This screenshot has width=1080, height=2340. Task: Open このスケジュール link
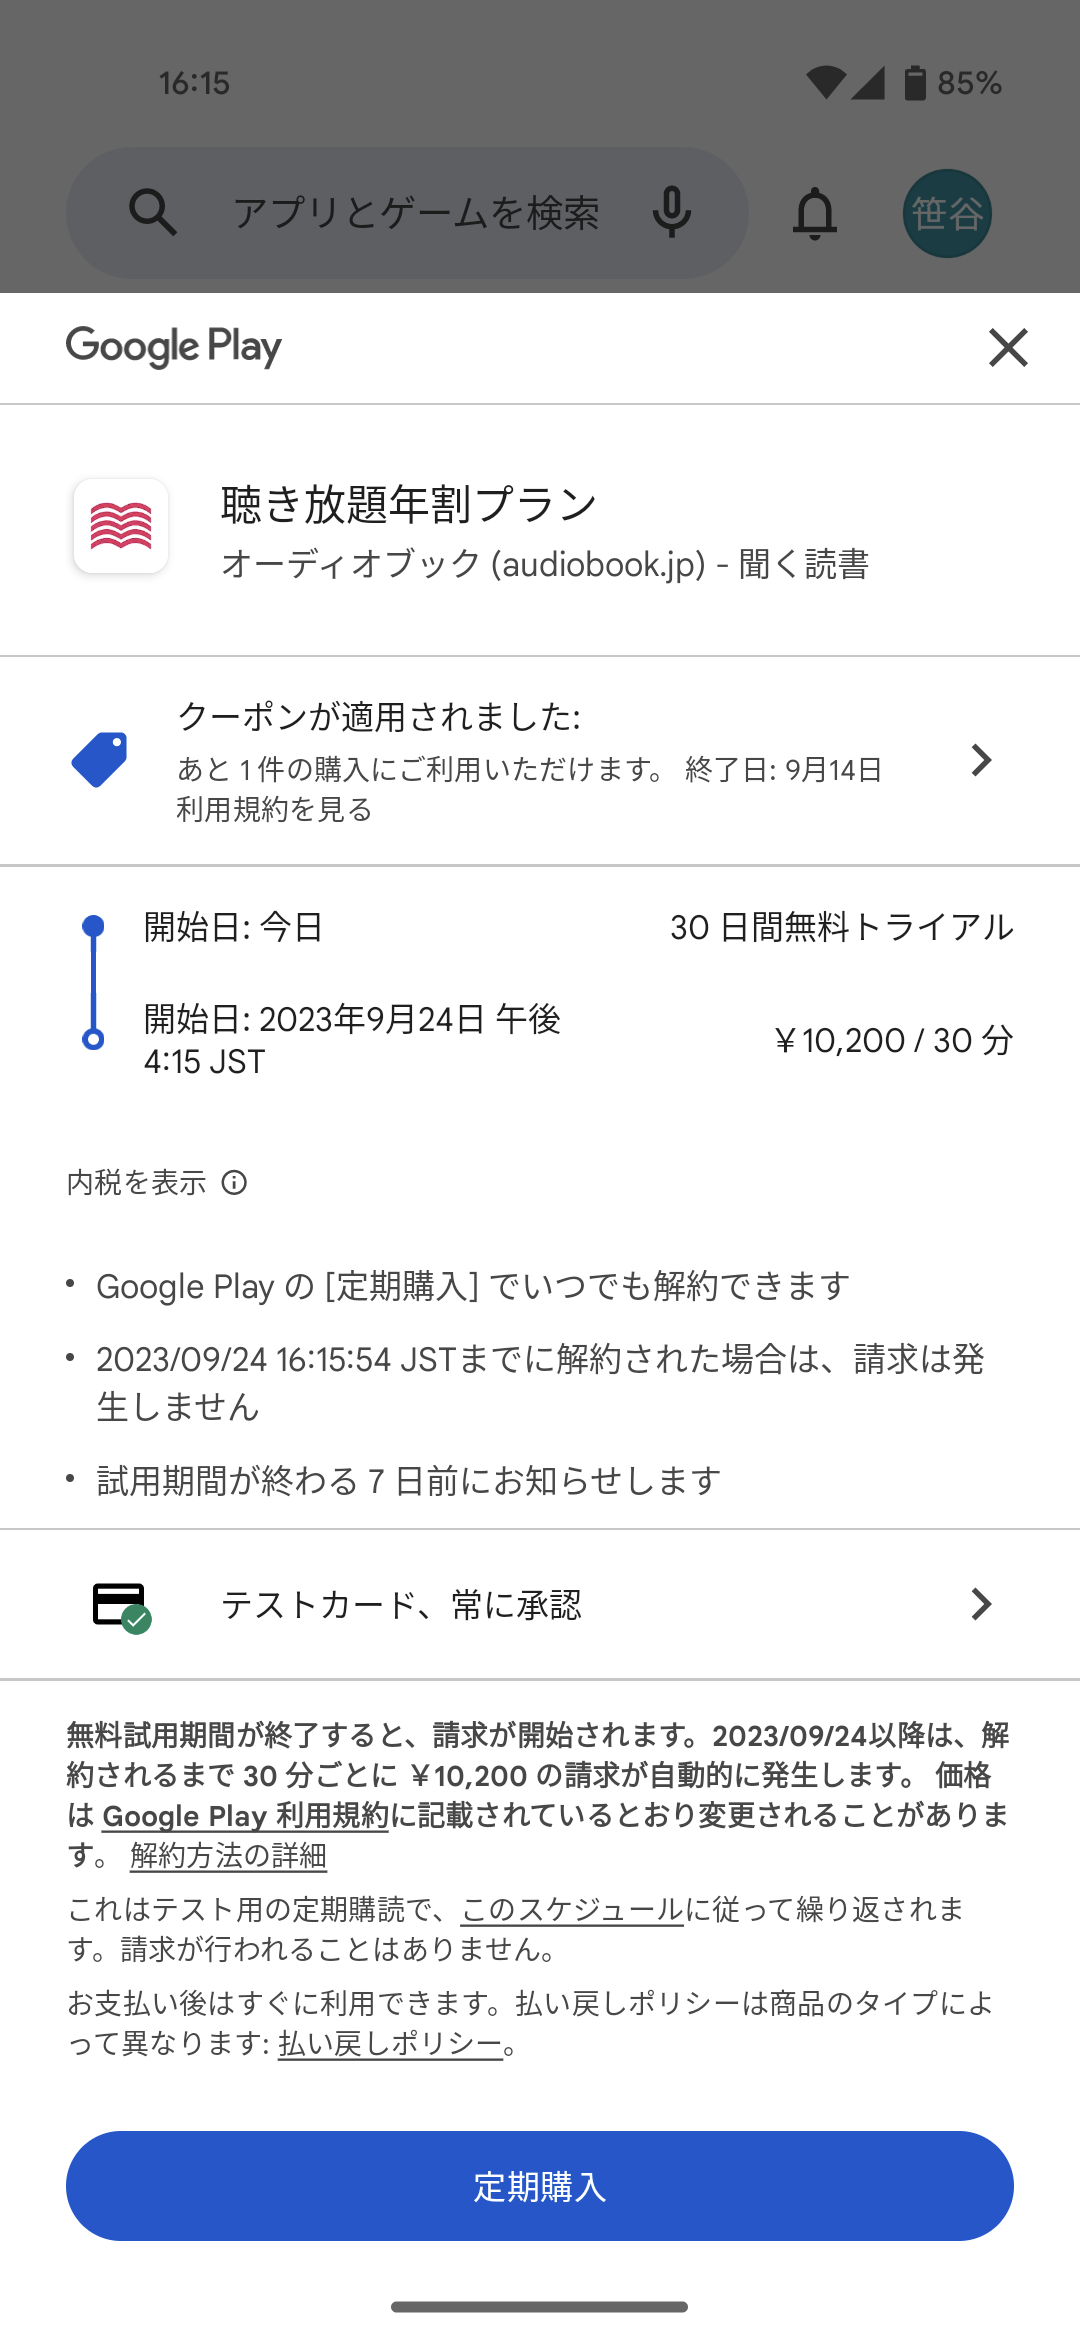tap(572, 1909)
